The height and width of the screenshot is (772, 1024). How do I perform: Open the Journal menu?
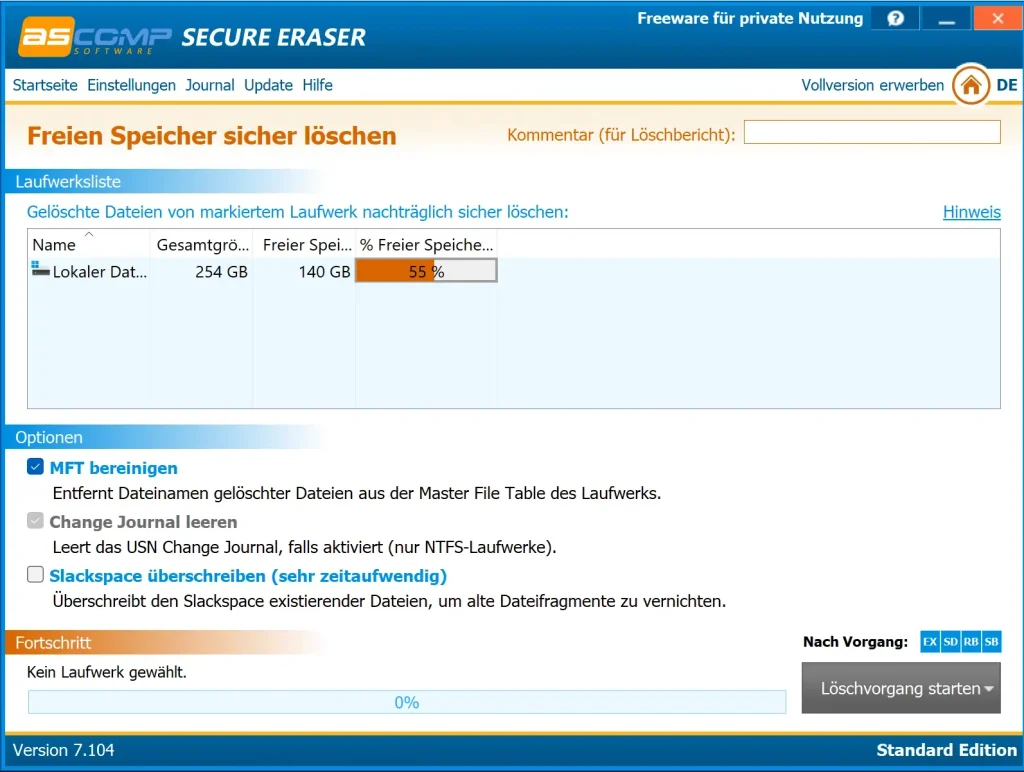[210, 85]
